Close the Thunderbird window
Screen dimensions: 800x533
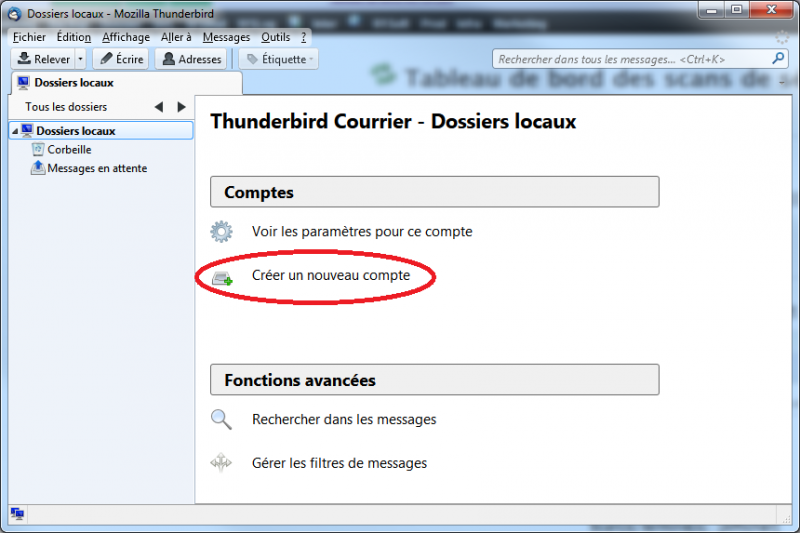tap(771, 10)
